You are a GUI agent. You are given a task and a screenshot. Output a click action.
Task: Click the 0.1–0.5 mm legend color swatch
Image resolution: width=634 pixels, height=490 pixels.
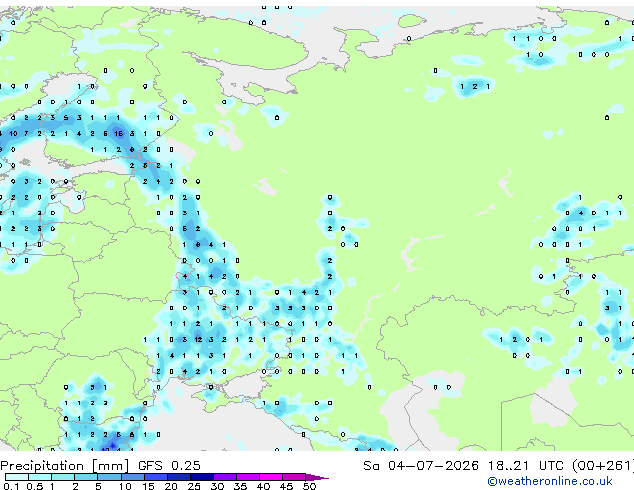tap(17, 477)
